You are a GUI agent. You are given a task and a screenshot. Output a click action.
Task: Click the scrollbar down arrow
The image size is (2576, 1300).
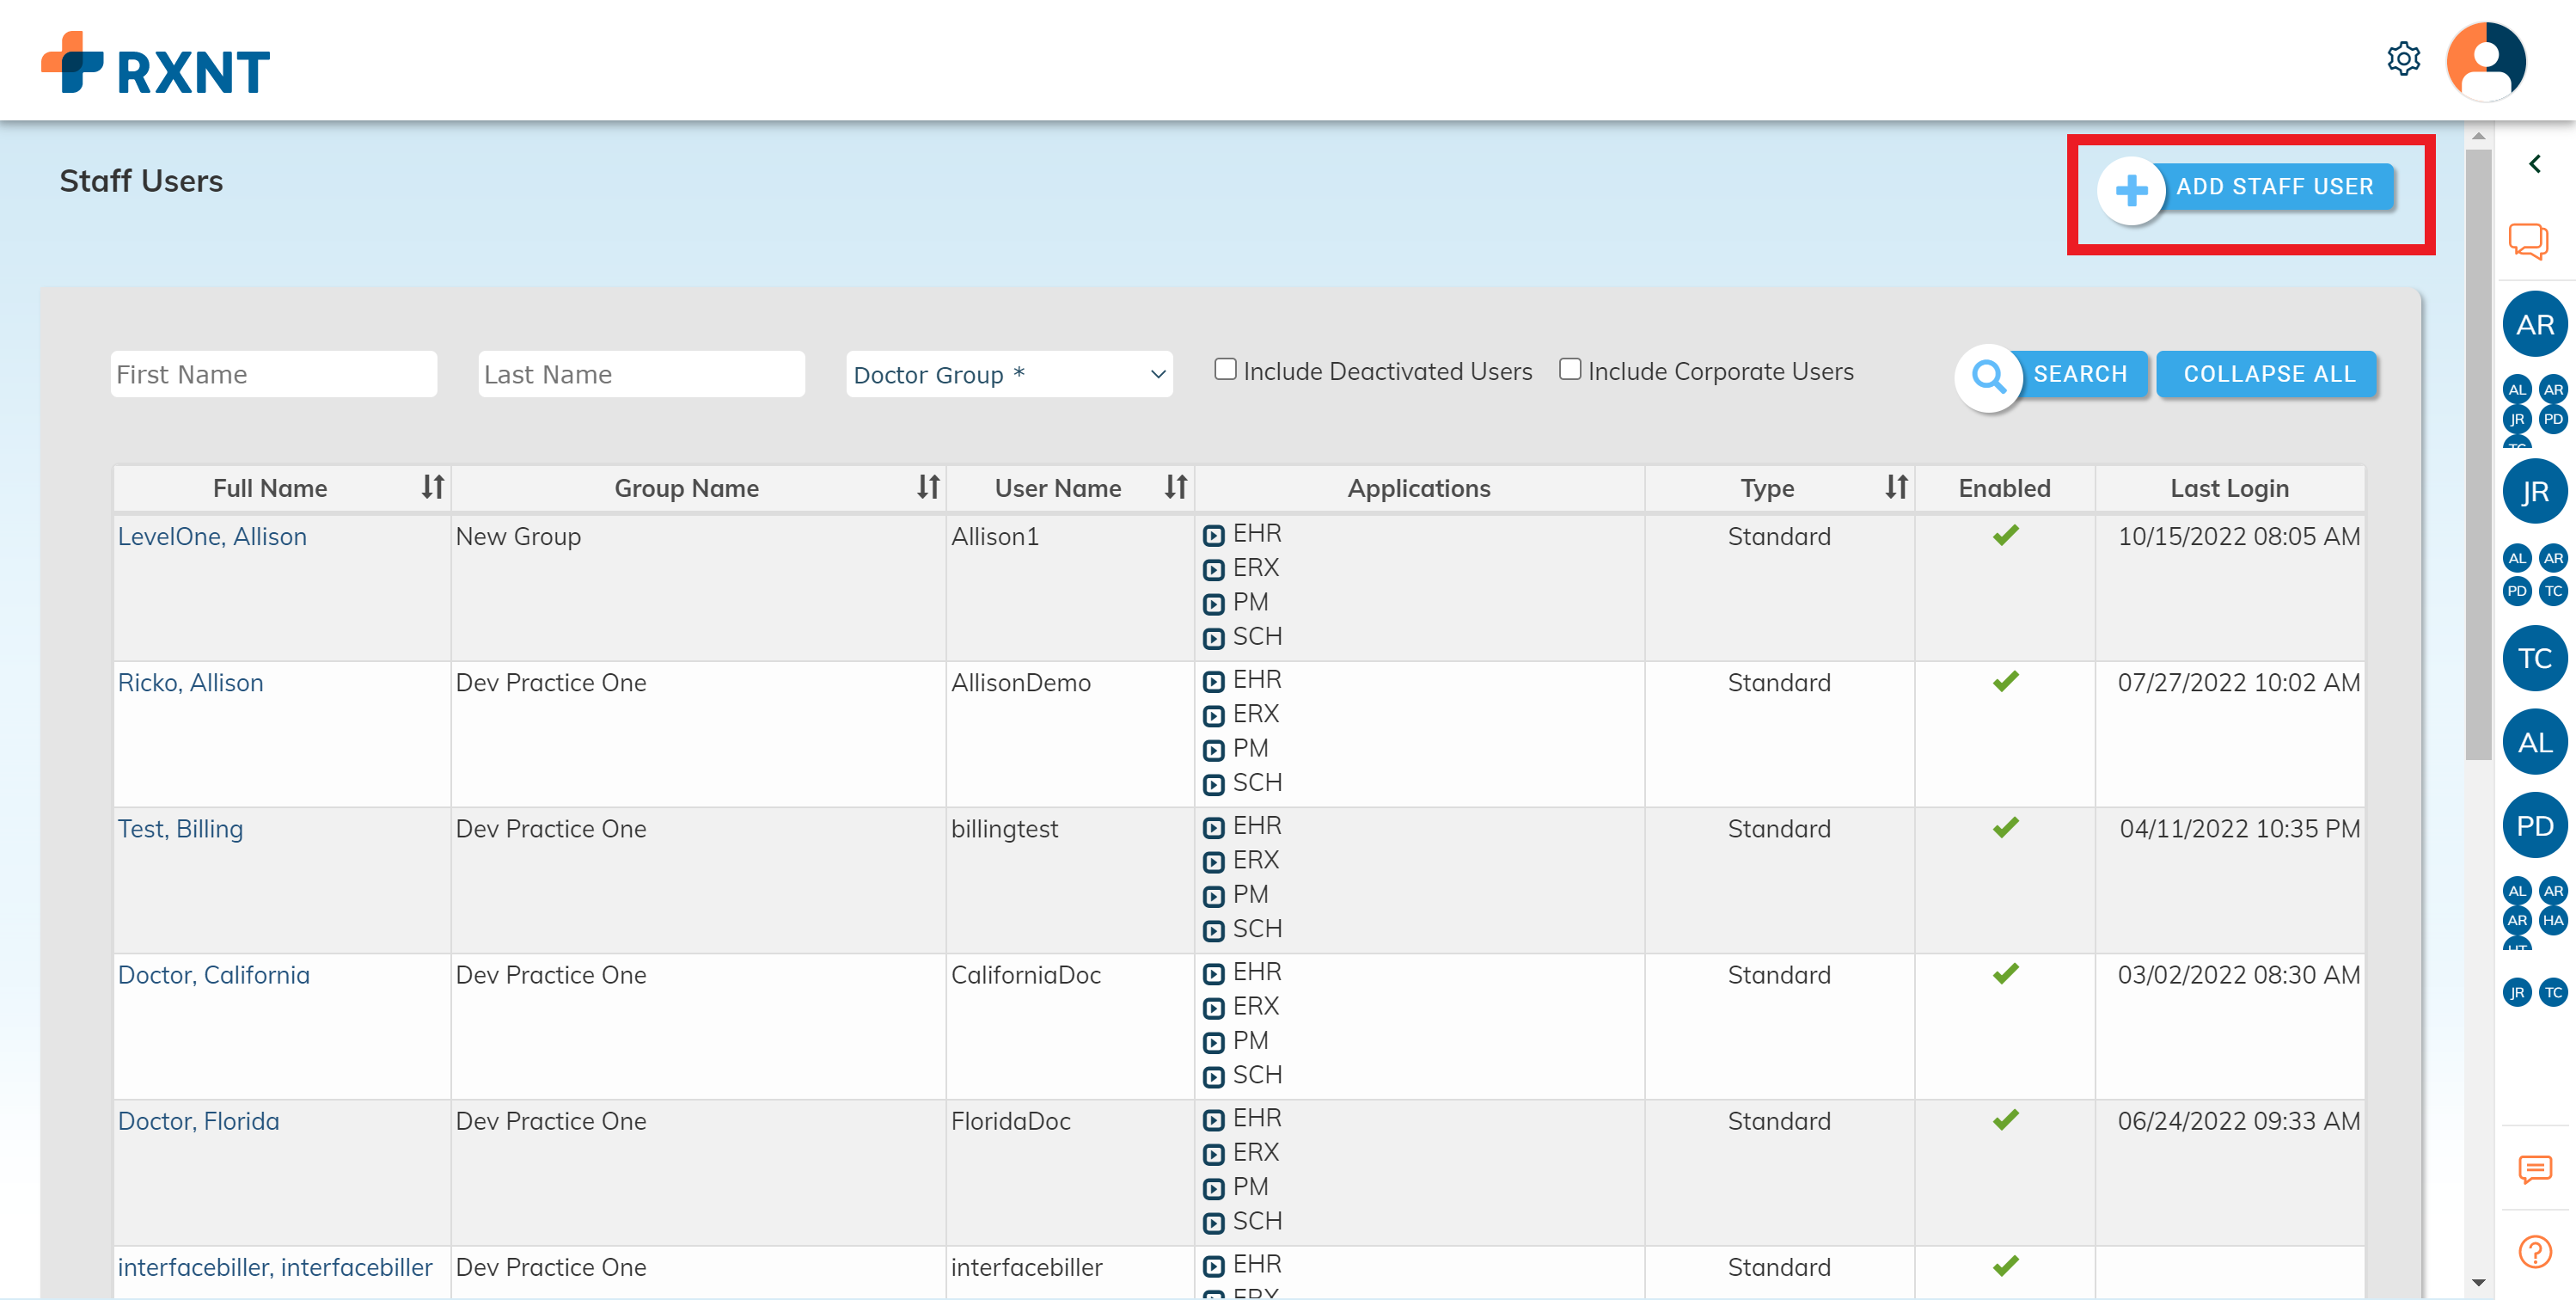[2478, 1282]
